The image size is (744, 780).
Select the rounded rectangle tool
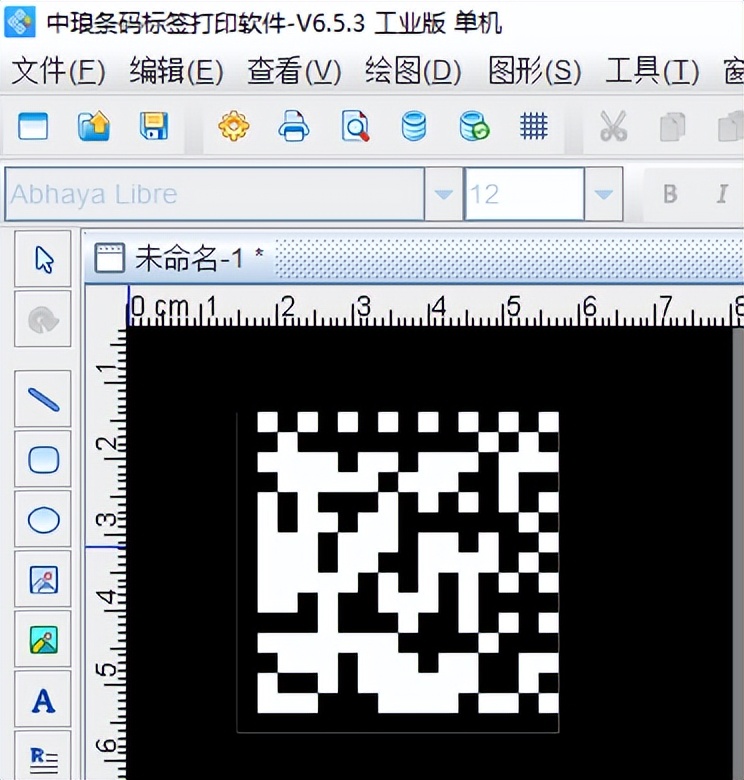click(x=43, y=459)
